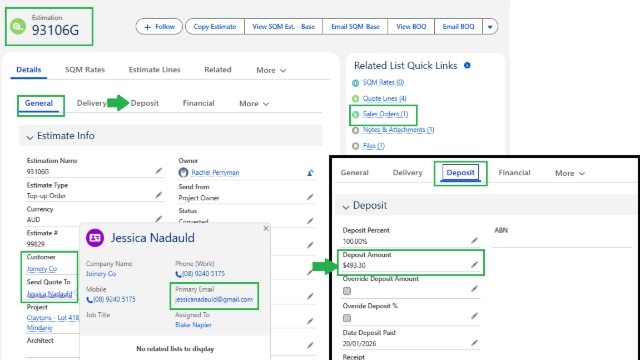Select the Financial sub-tab on left panel
Screen dimensions: 640x360
(198, 103)
